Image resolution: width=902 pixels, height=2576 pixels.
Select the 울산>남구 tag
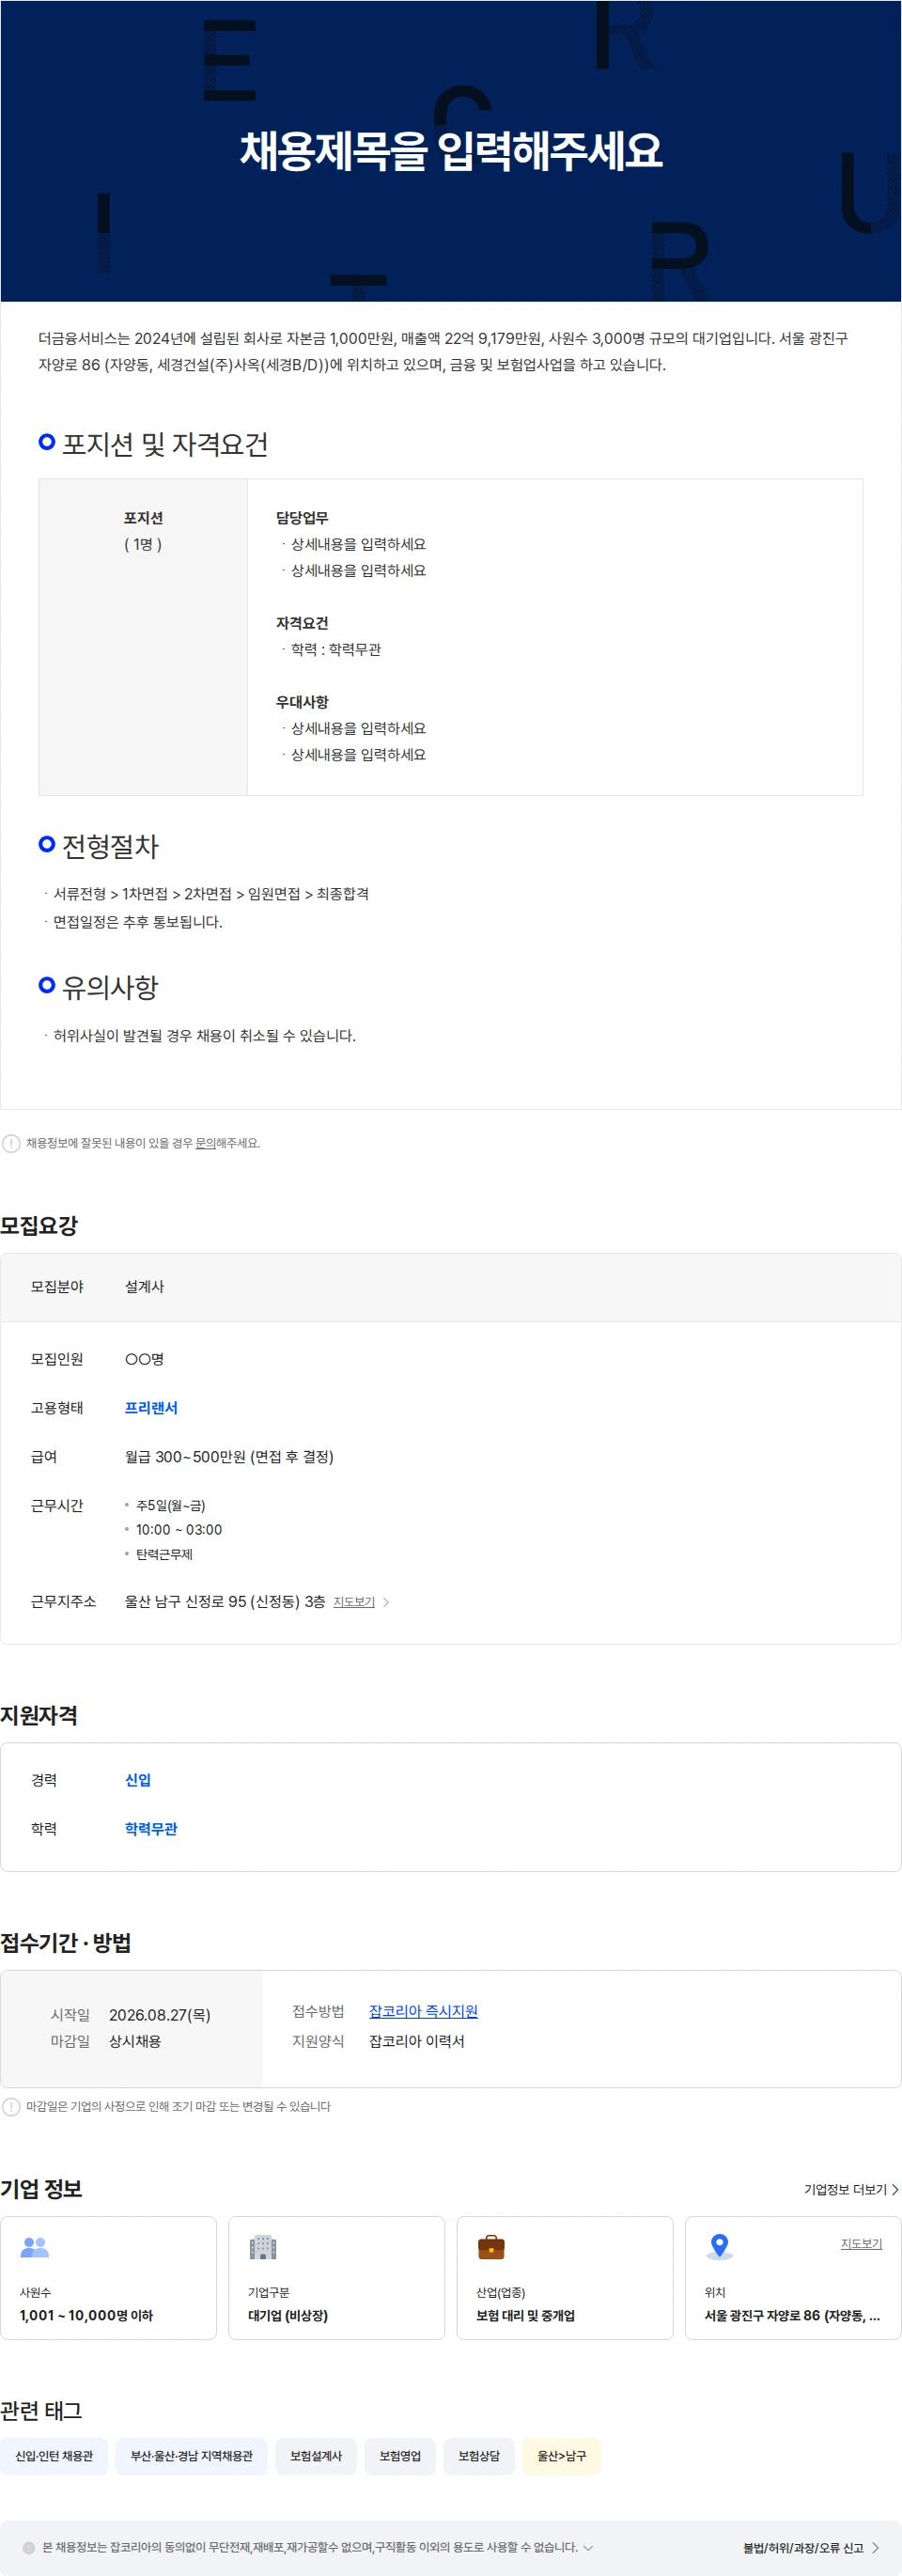pos(562,2456)
